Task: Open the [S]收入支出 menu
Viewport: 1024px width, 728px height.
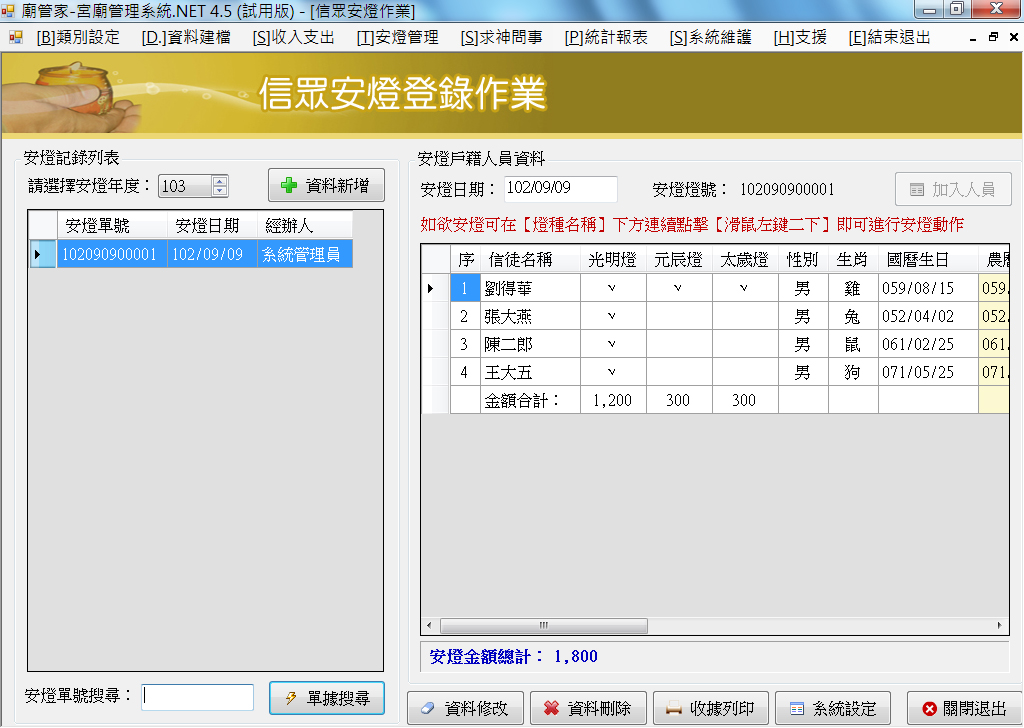Action: pos(294,38)
